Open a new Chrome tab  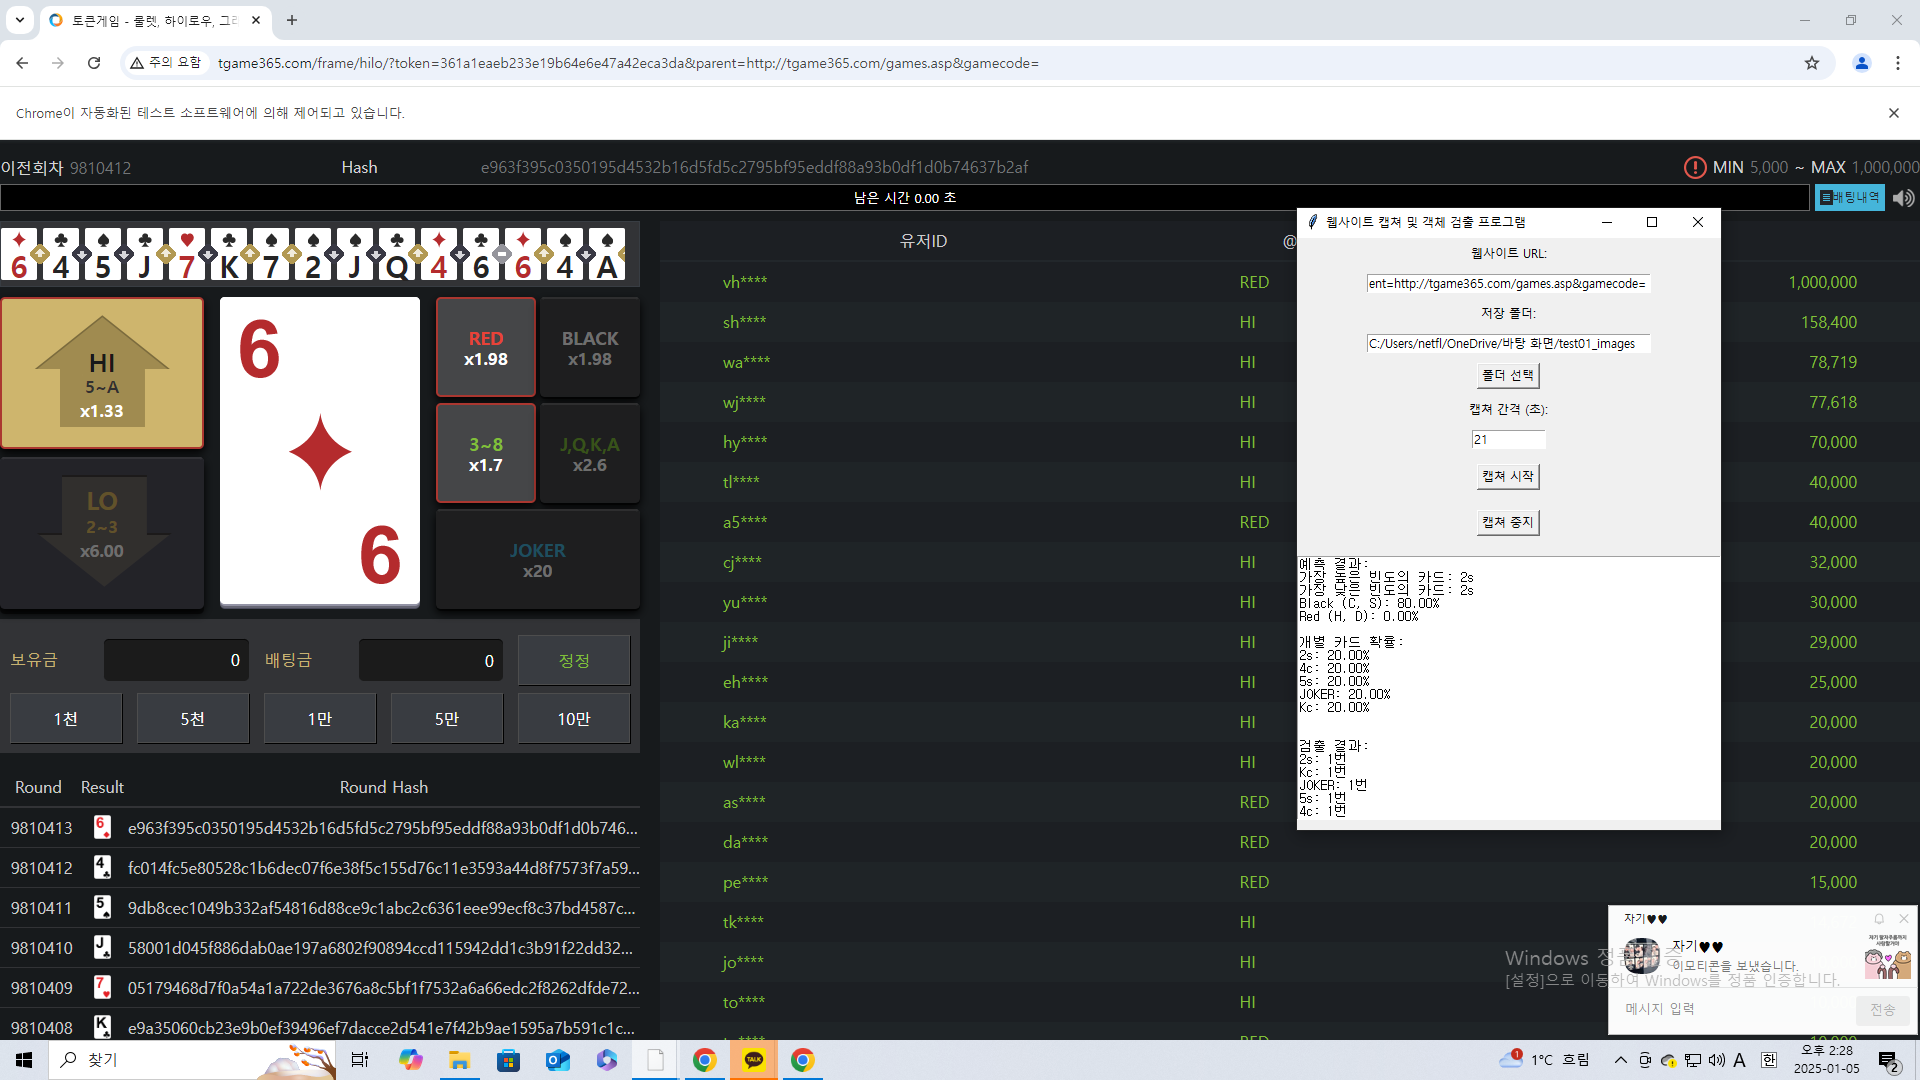[292, 20]
